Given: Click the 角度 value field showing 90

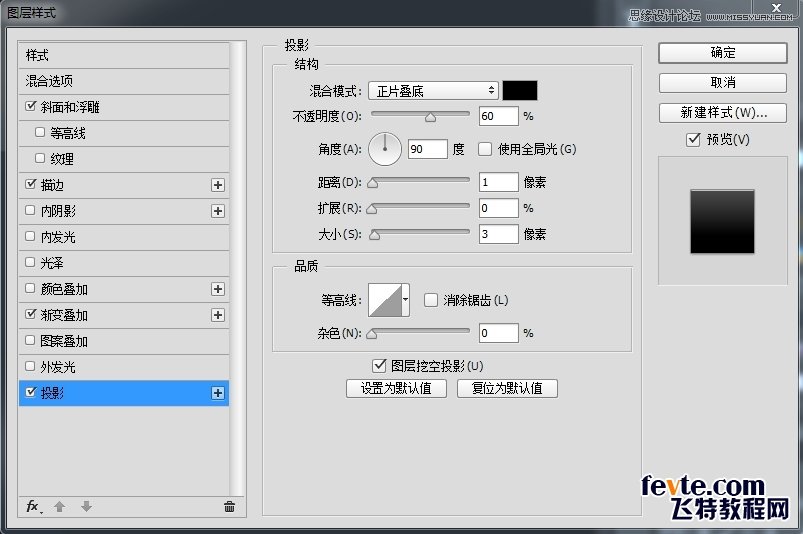Looking at the screenshot, I should [x=428, y=149].
